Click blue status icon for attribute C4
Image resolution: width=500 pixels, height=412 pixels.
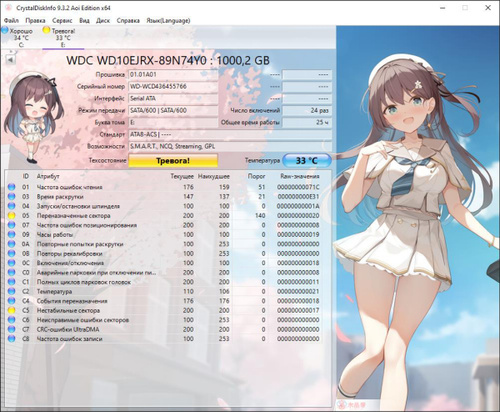(x=12, y=301)
